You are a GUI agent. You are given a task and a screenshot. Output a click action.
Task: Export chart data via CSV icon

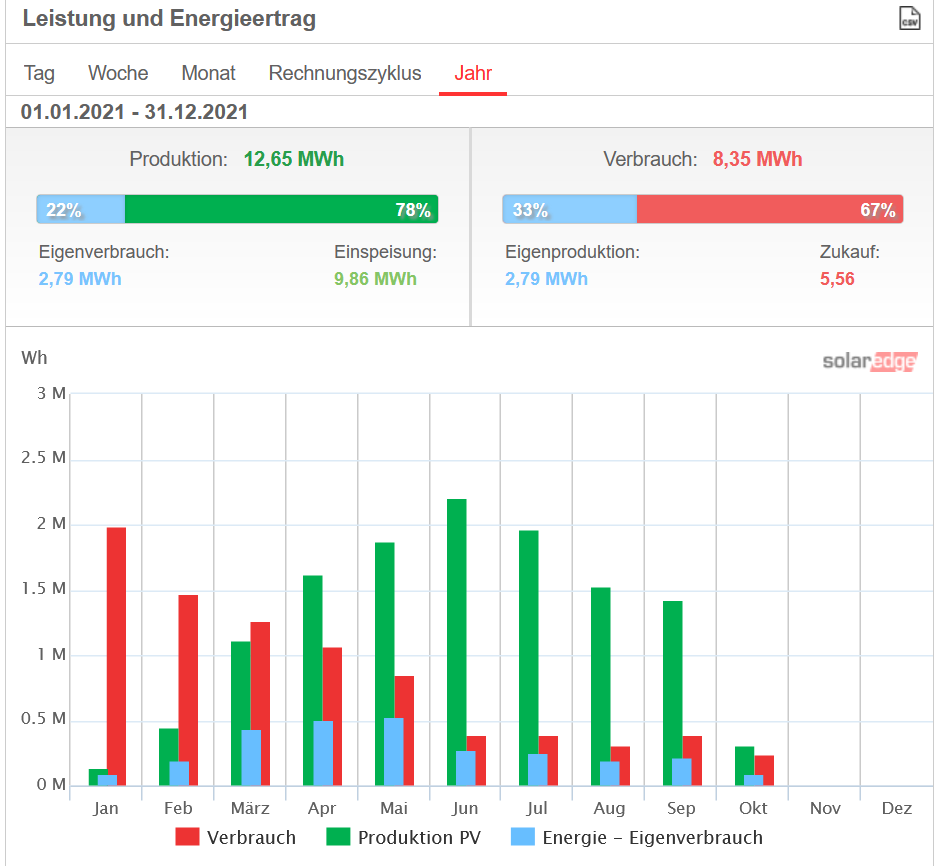pos(908,19)
